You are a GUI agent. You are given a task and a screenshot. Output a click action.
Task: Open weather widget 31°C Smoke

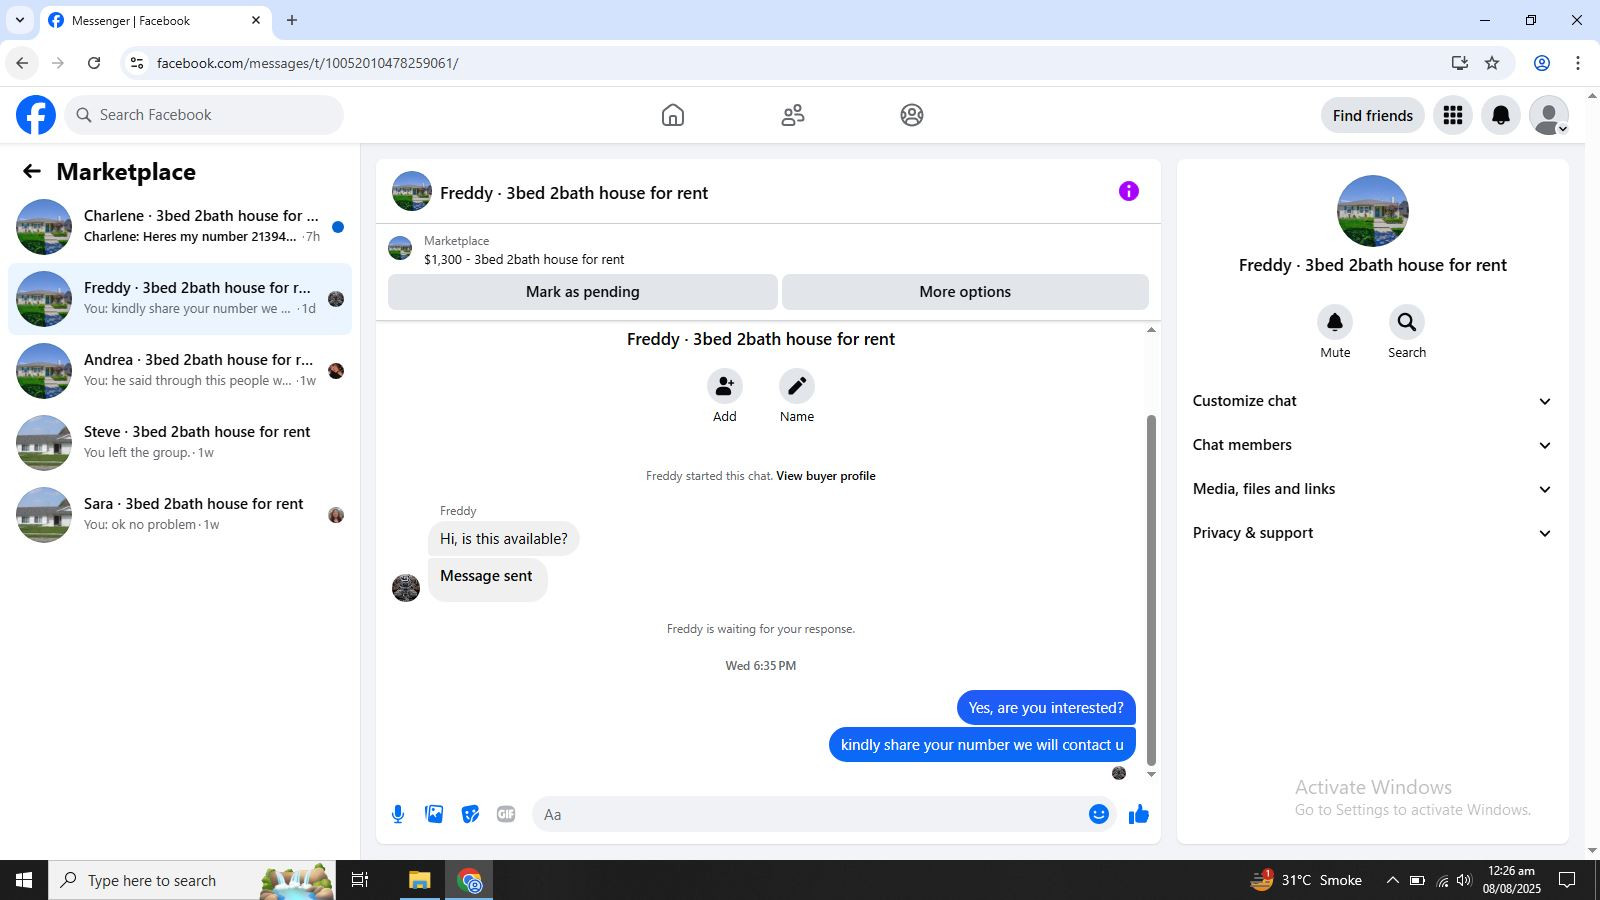click(x=1306, y=880)
